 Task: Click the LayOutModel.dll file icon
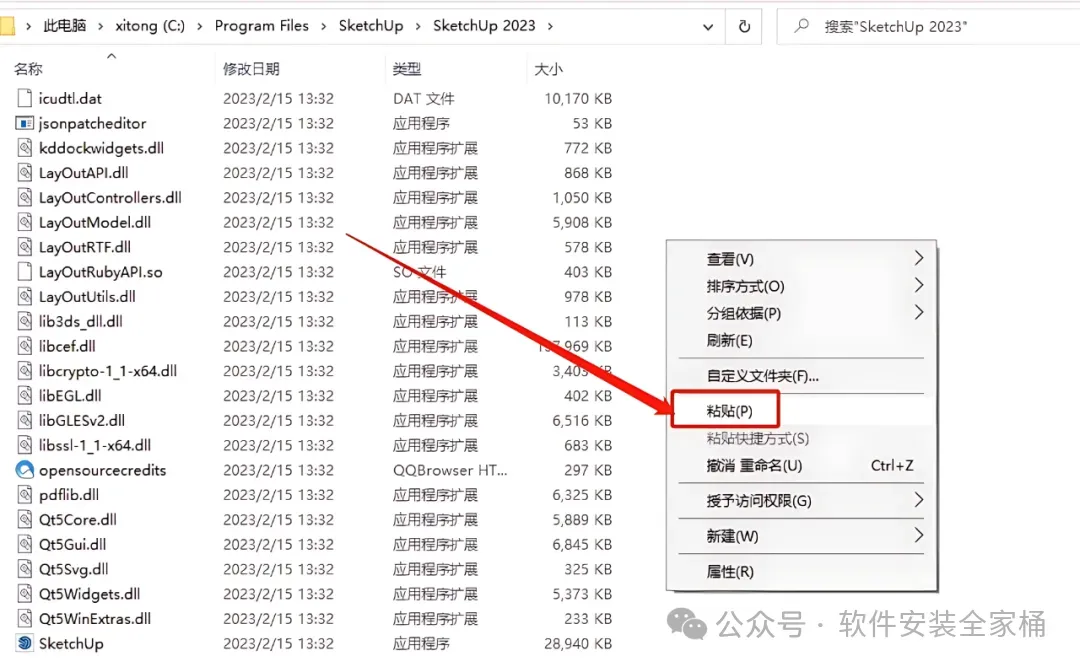25,223
